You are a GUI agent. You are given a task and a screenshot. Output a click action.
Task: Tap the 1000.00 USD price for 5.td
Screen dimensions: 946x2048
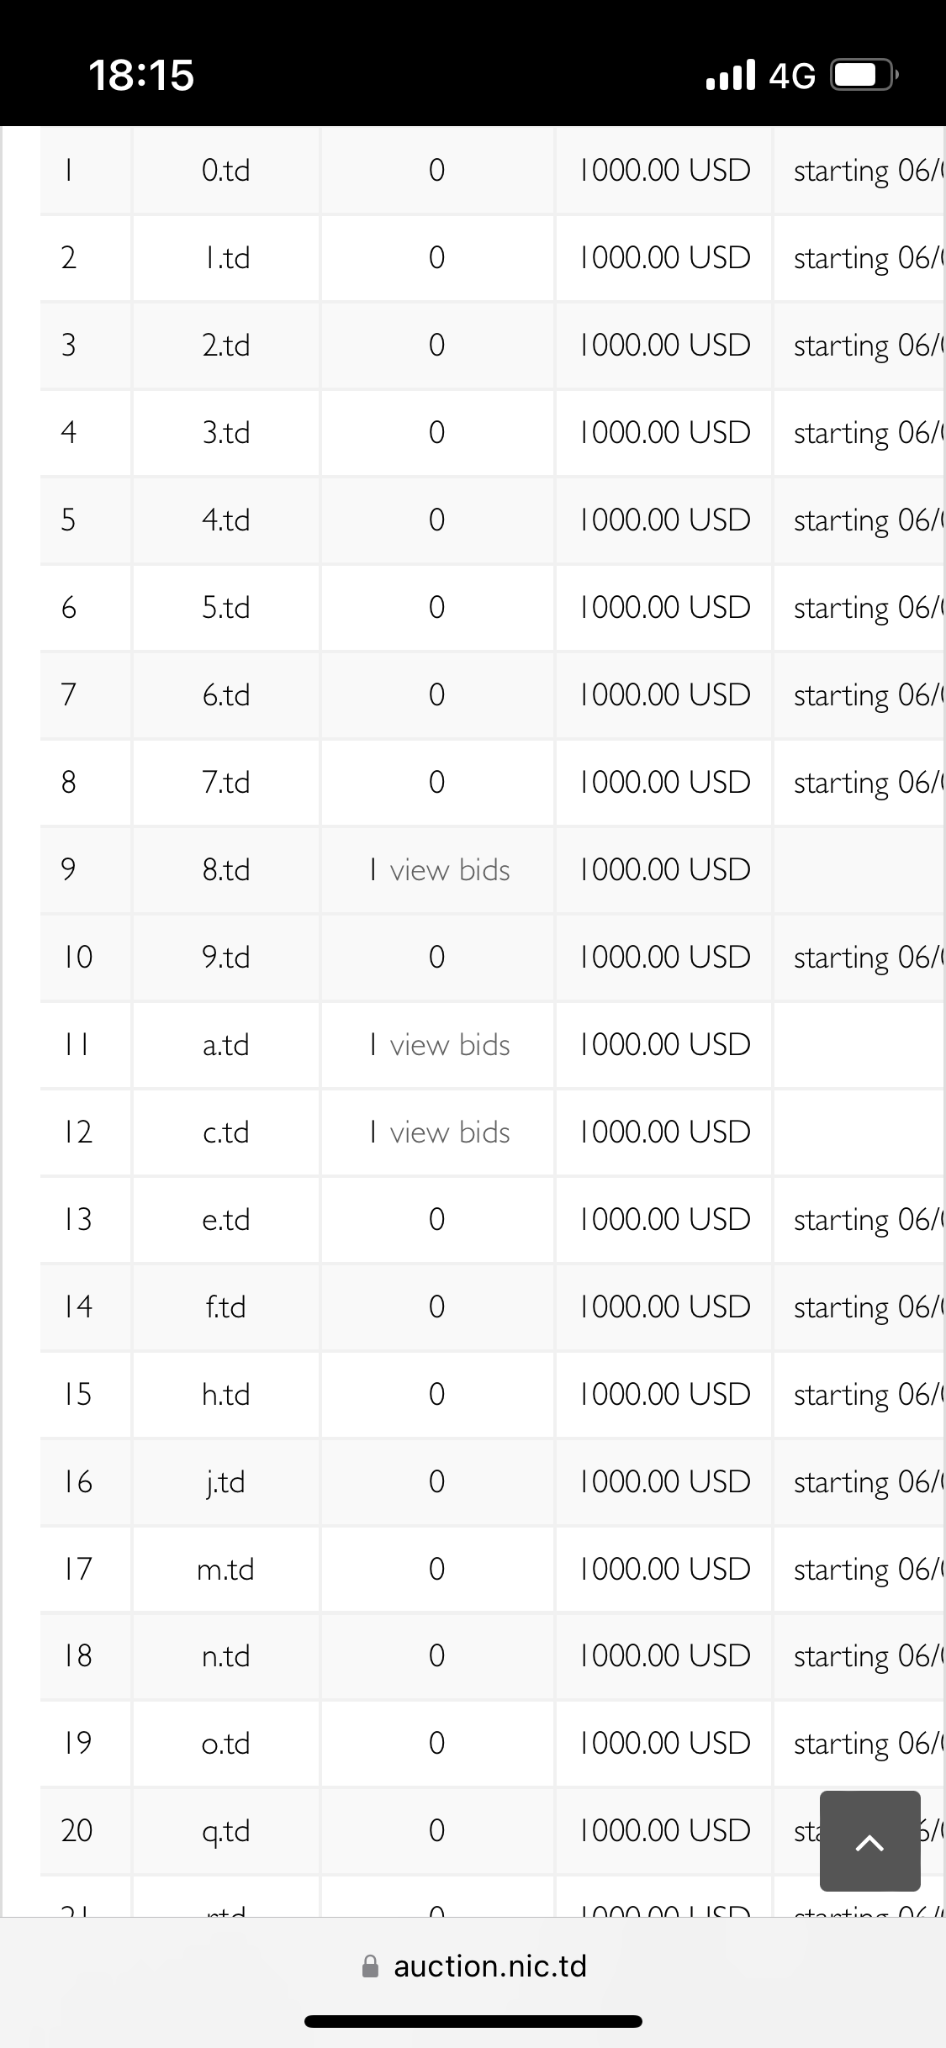tap(665, 607)
